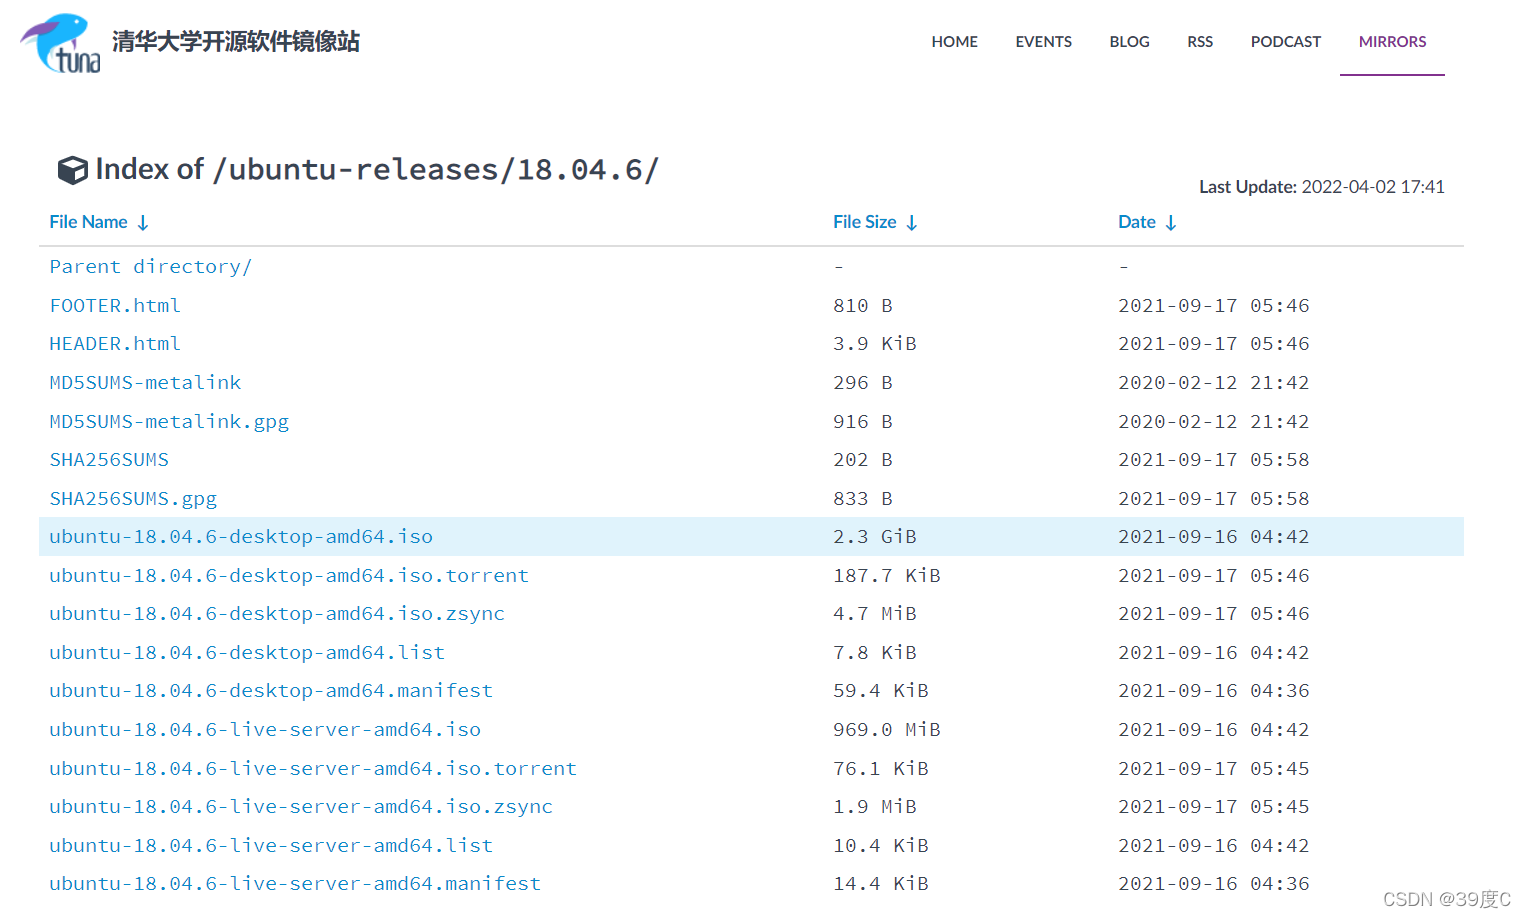Download the desktop-amd64.iso.torrent file
The height and width of the screenshot is (918, 1526).
pos(289,576)
